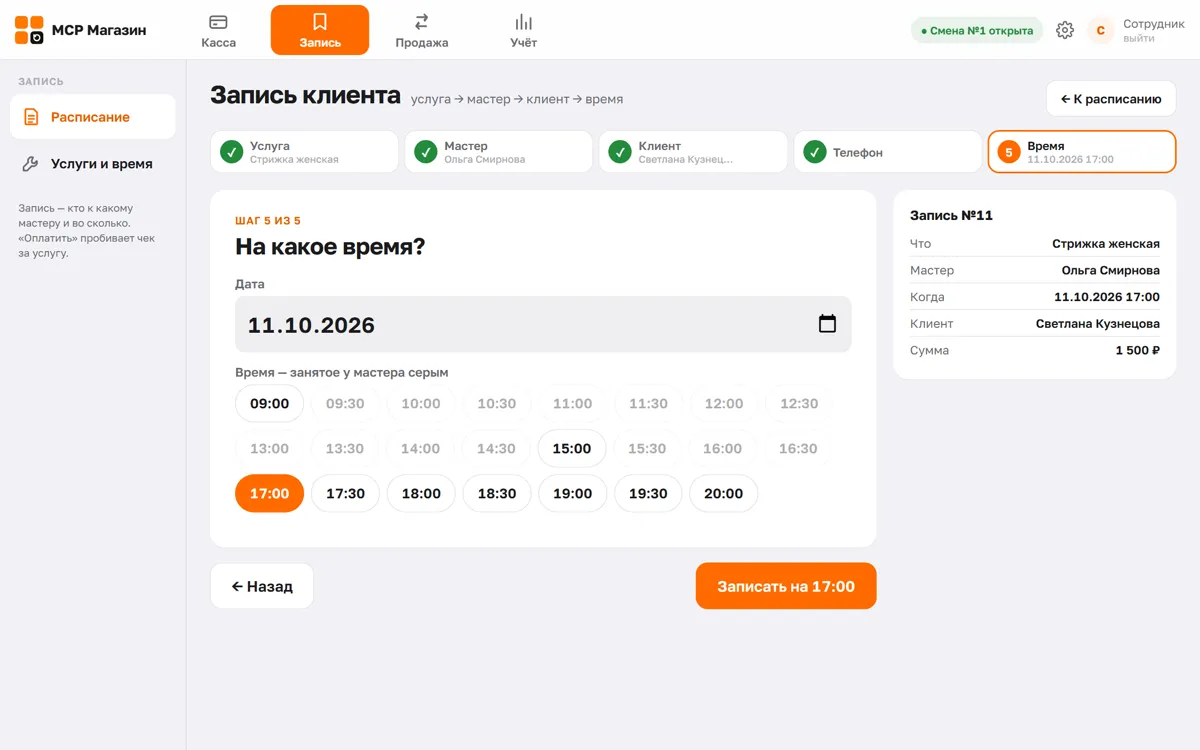
Task: Click 11.10.2026 17:00 in the summary card
Action: pyautogui.click(x=1107, y=297)
